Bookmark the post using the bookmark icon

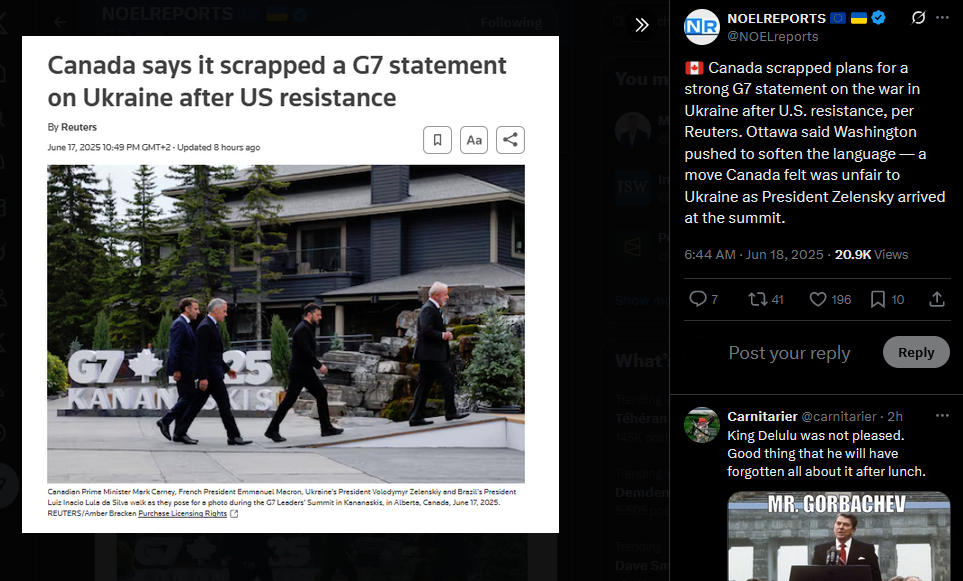coord(887,299)
